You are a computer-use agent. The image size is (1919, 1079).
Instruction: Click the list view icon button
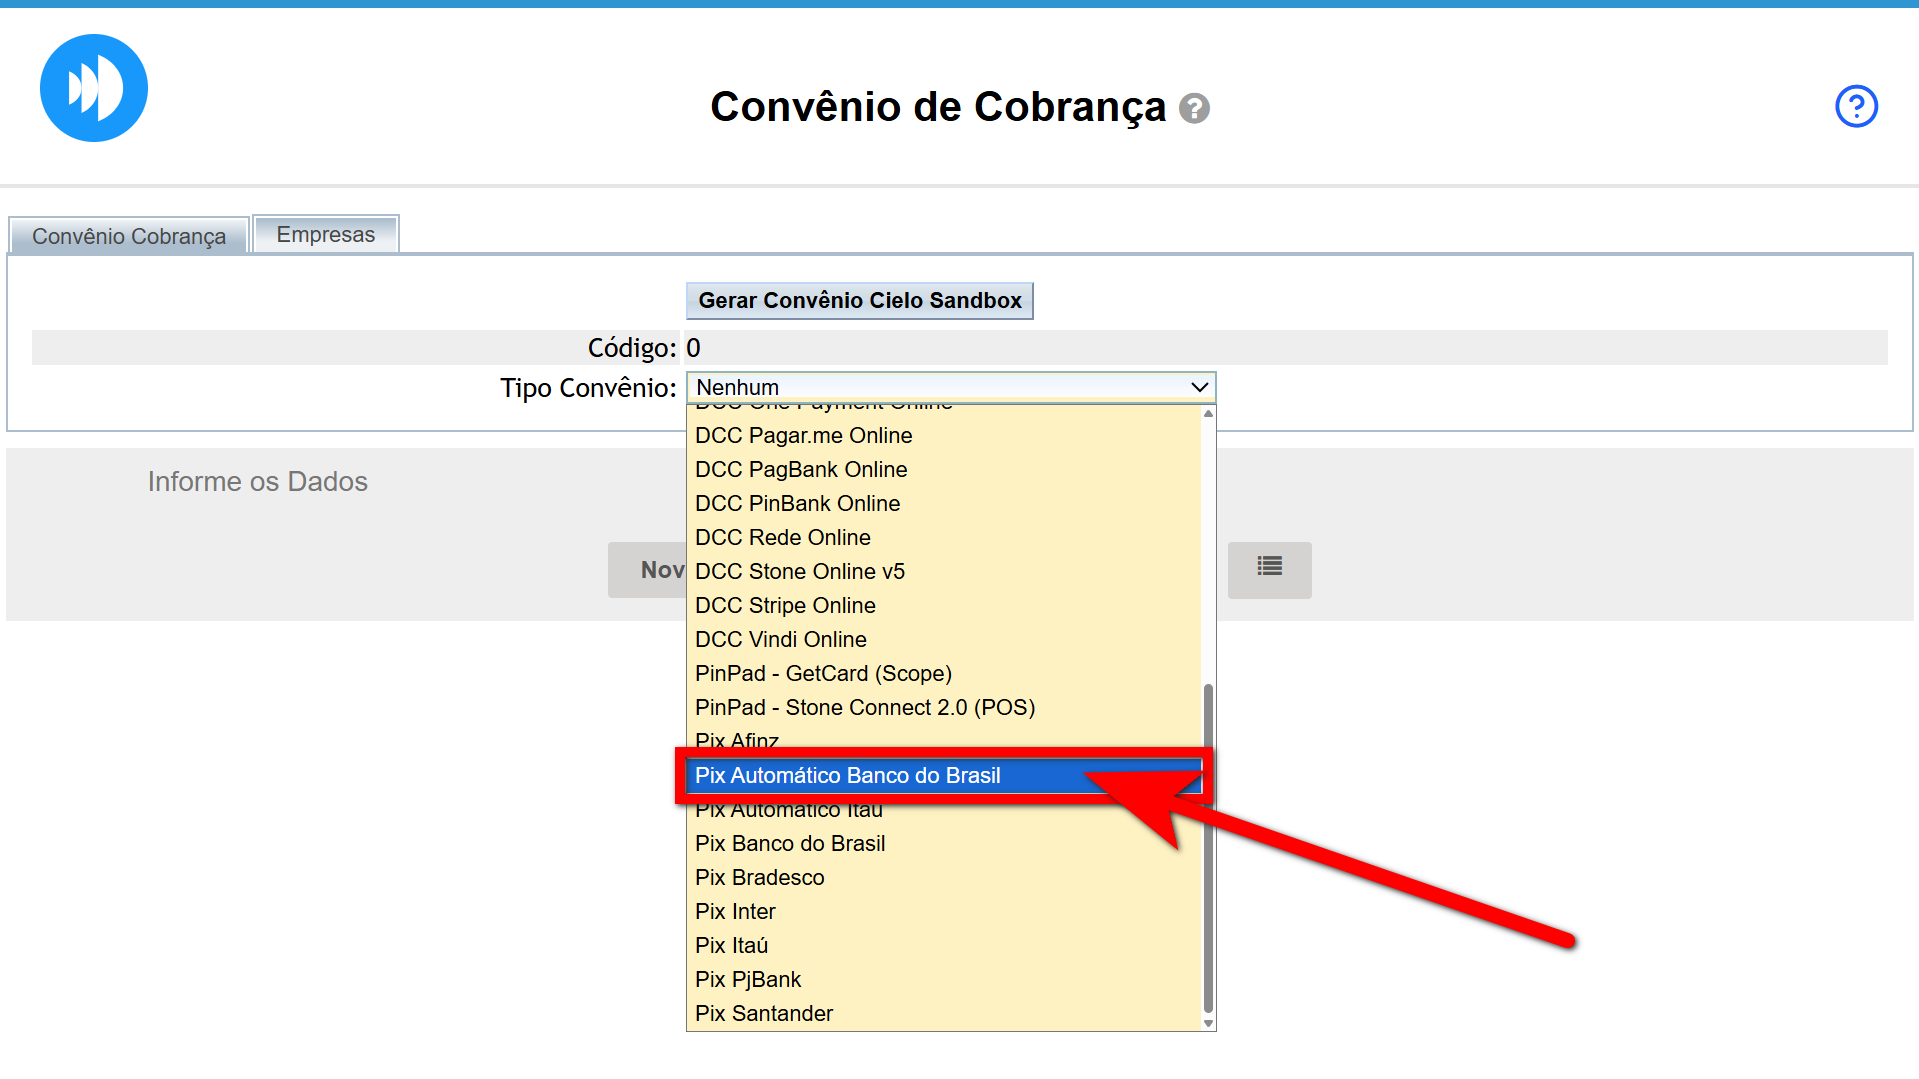1269,569
